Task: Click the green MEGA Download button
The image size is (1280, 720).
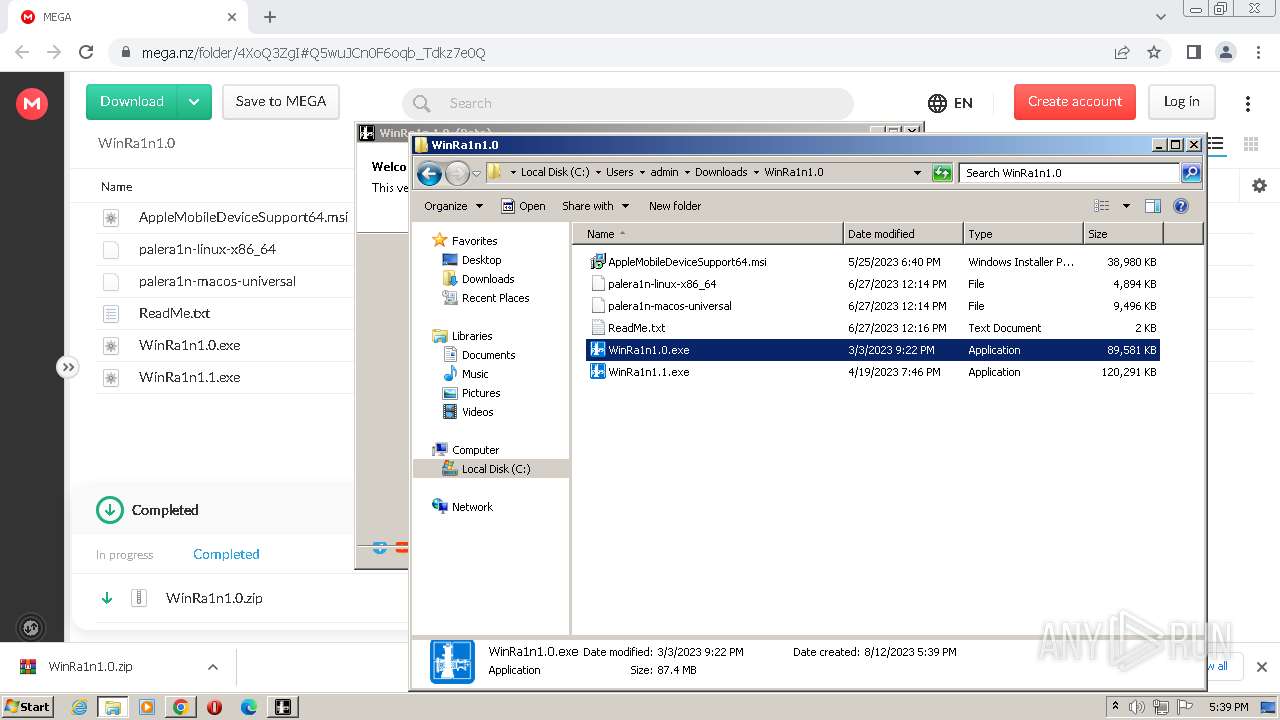Action: click(132, 102)
